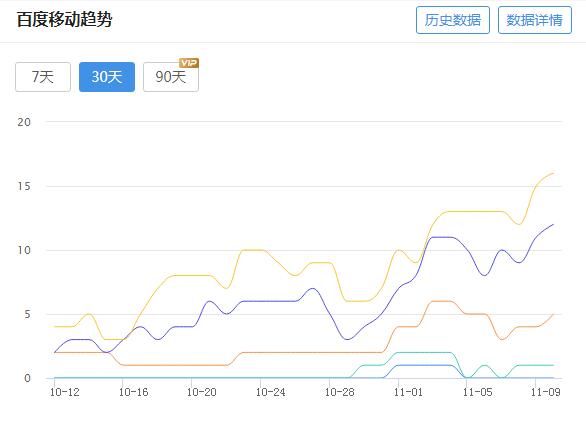Click the 11-09 date tick label
Image resolution: width=586 pixels, height=425 pixels.
click(x=546, y=392)
